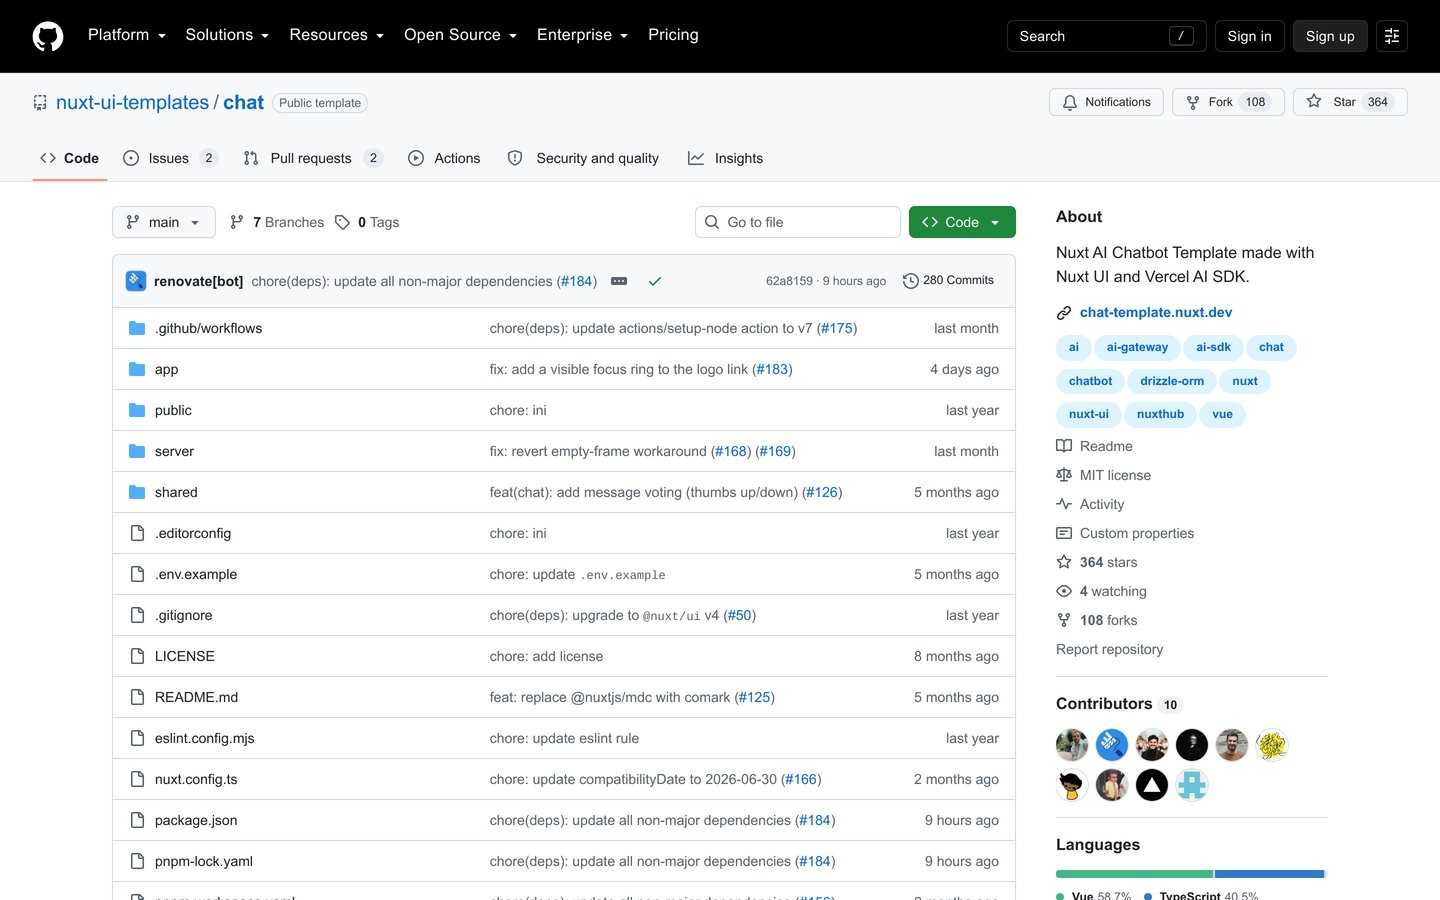This screenshot has width=1440, height=900.
Task: Focus the Search field in header
Action: [1106, 36]
